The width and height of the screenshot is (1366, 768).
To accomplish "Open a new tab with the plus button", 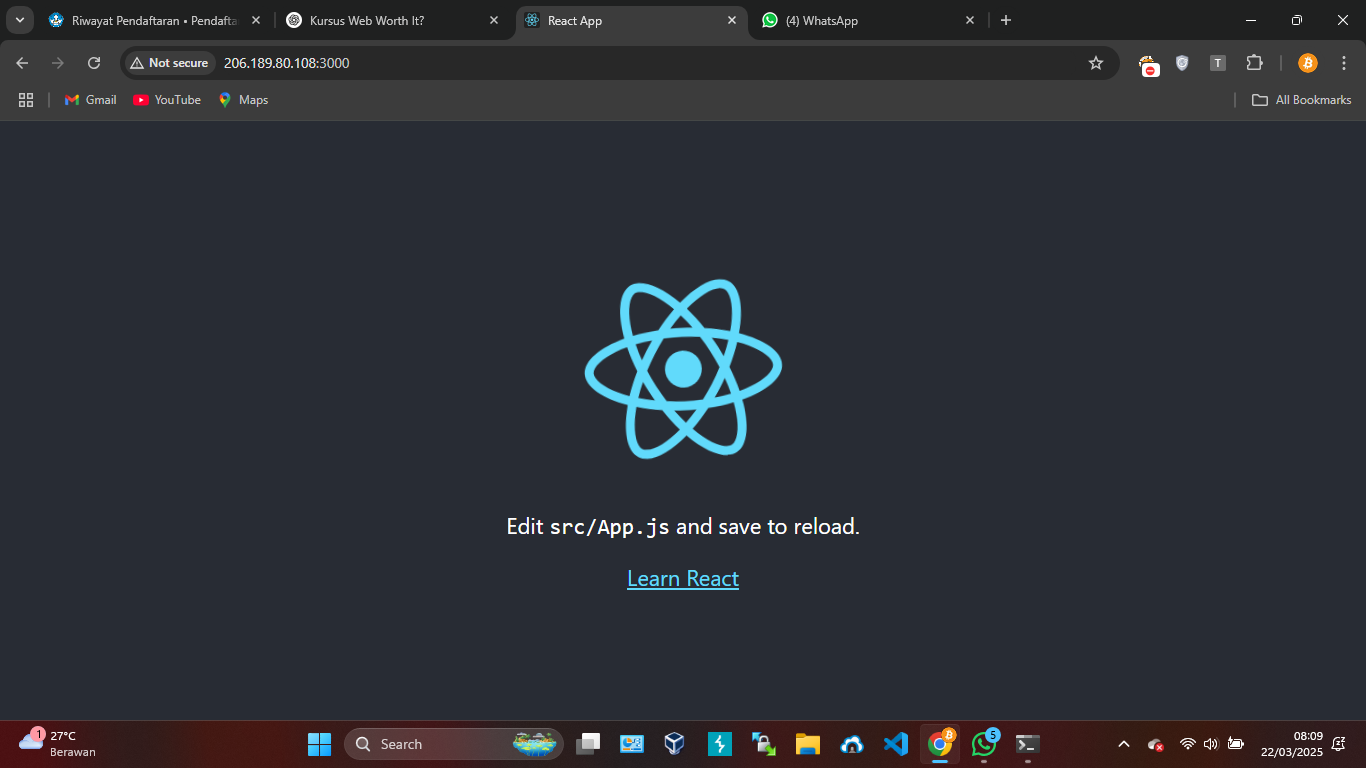I will click(x=1006, y=20).
